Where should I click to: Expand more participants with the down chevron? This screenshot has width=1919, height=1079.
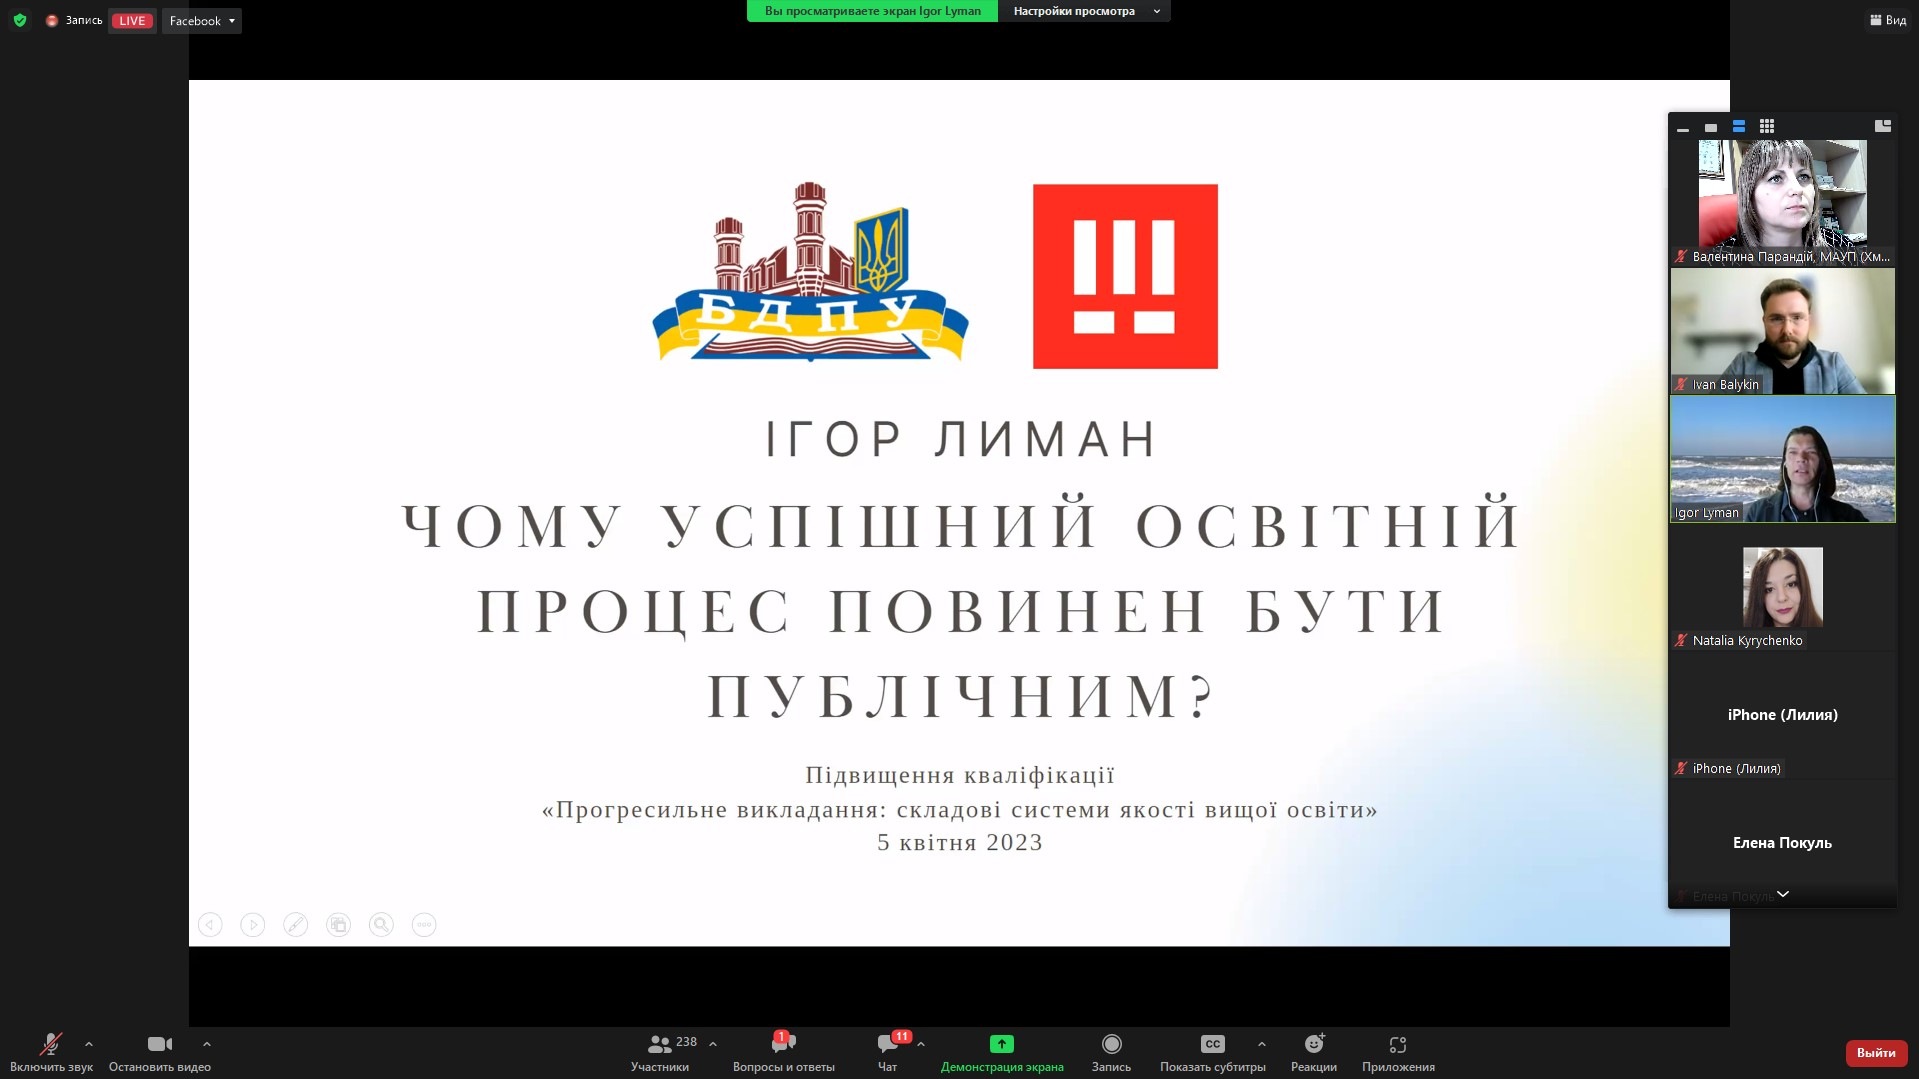tap(1782, 895)
